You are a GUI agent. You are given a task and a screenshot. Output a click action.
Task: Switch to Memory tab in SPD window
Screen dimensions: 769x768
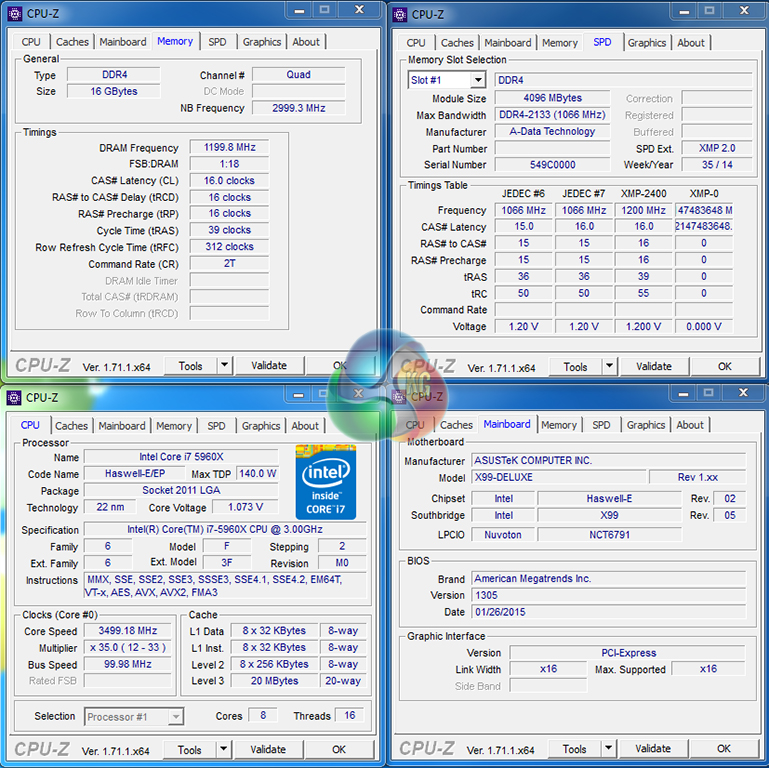coord(560,43)
